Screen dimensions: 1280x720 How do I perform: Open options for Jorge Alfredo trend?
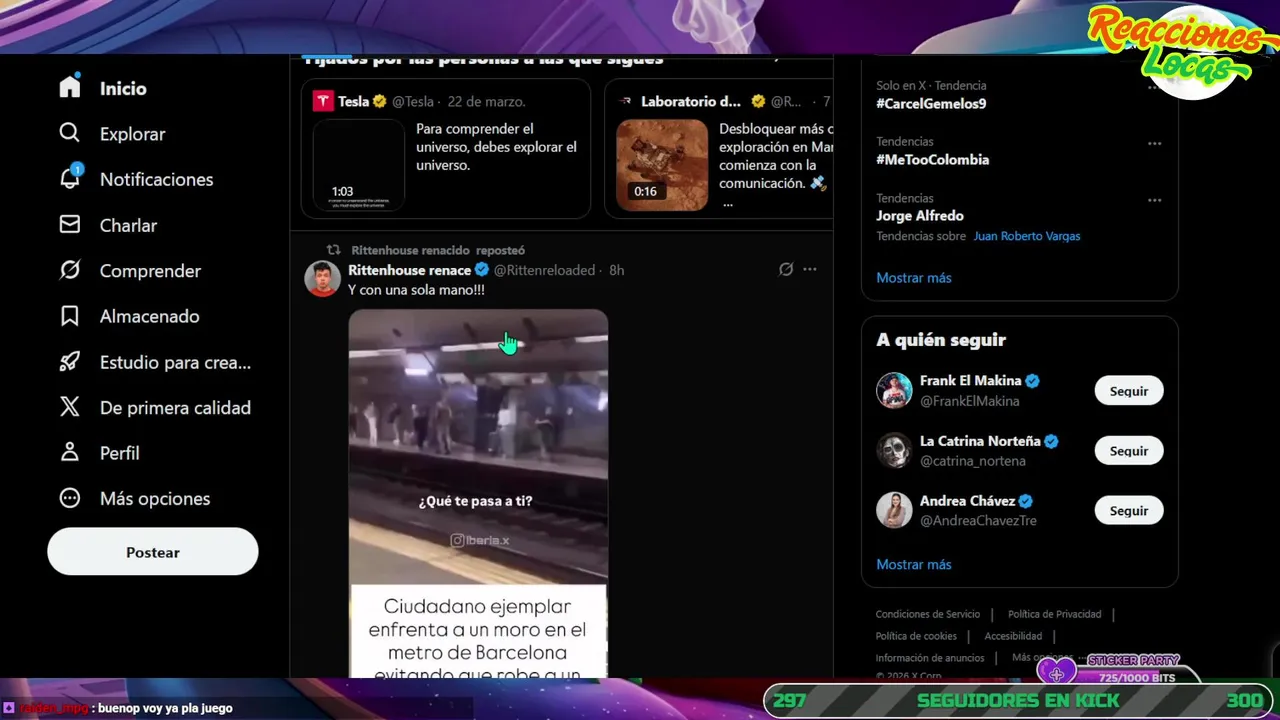(1154, 200)
